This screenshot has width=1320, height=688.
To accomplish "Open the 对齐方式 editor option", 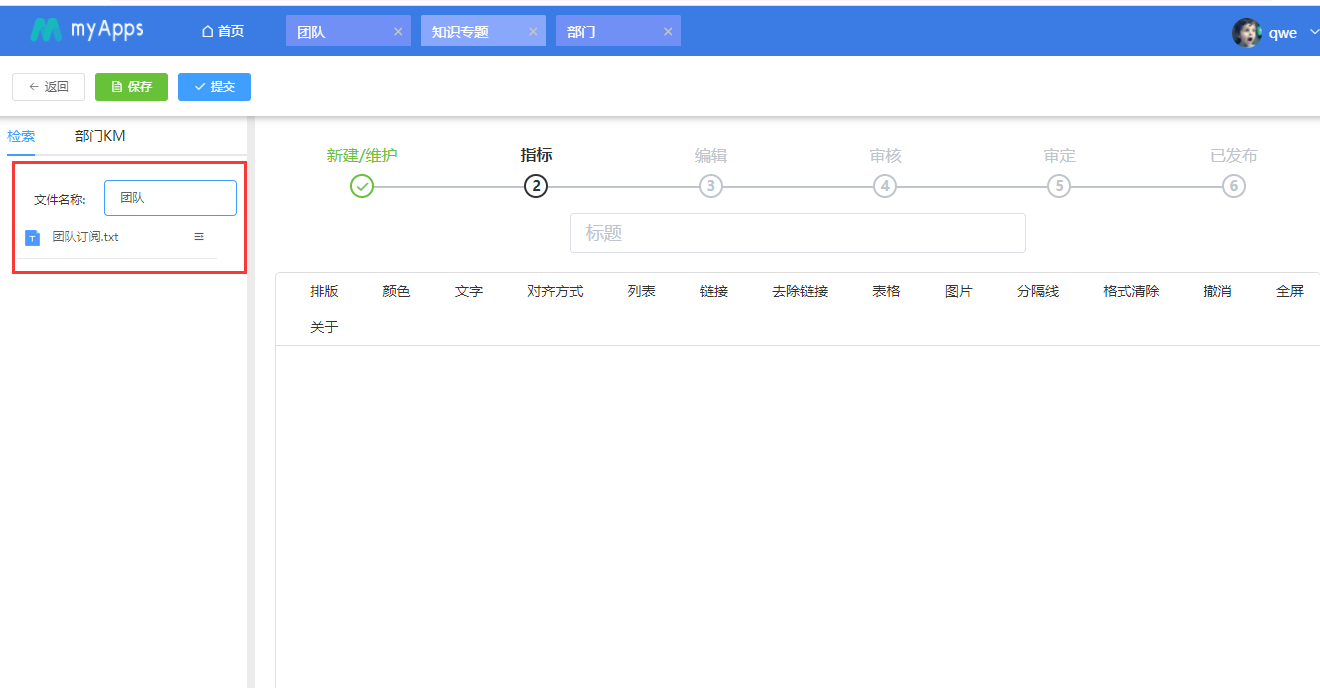I will coord(555,291).
